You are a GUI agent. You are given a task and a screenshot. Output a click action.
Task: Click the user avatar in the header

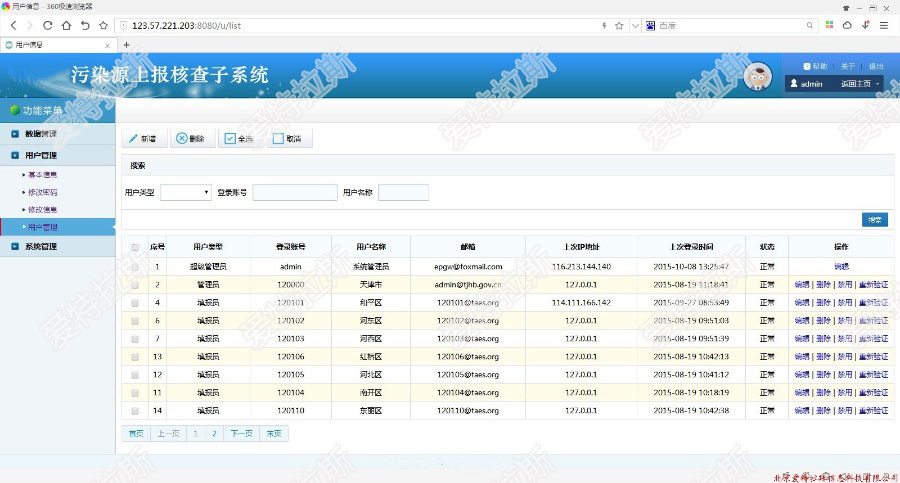coord(759,75)
